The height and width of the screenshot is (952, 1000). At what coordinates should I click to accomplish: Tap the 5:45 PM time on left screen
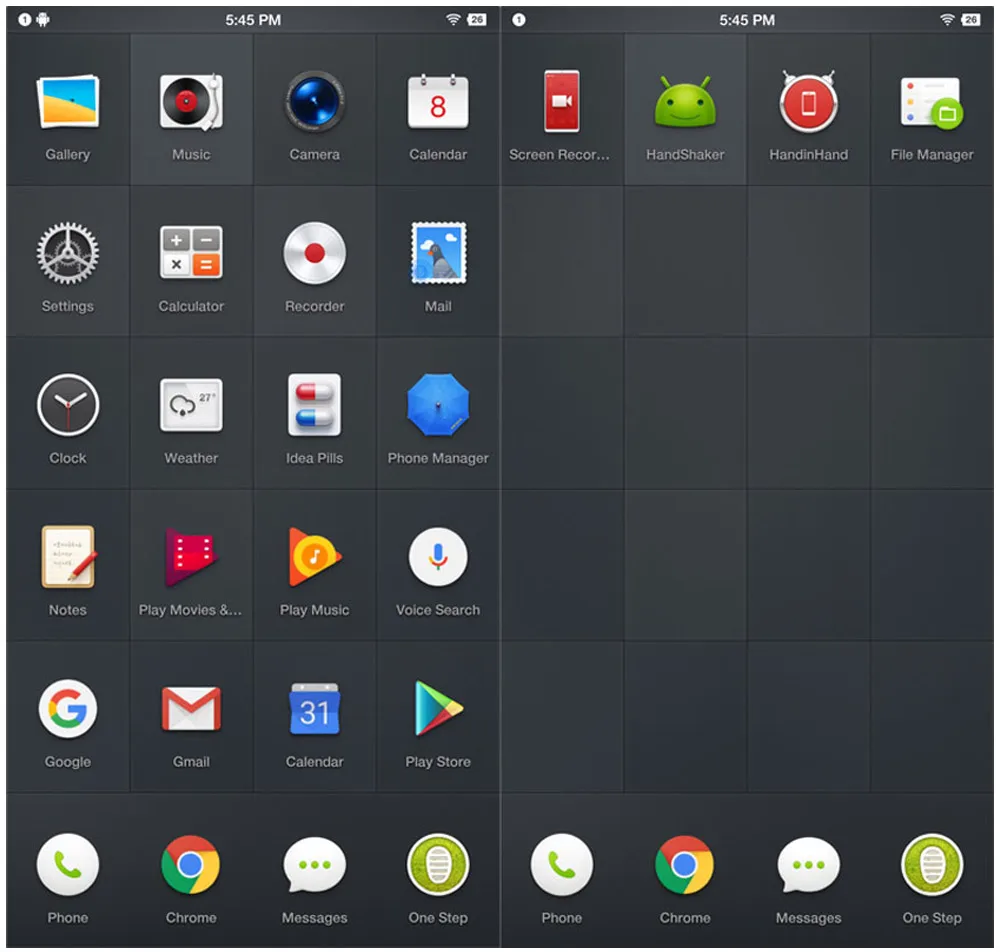[253, 20]
